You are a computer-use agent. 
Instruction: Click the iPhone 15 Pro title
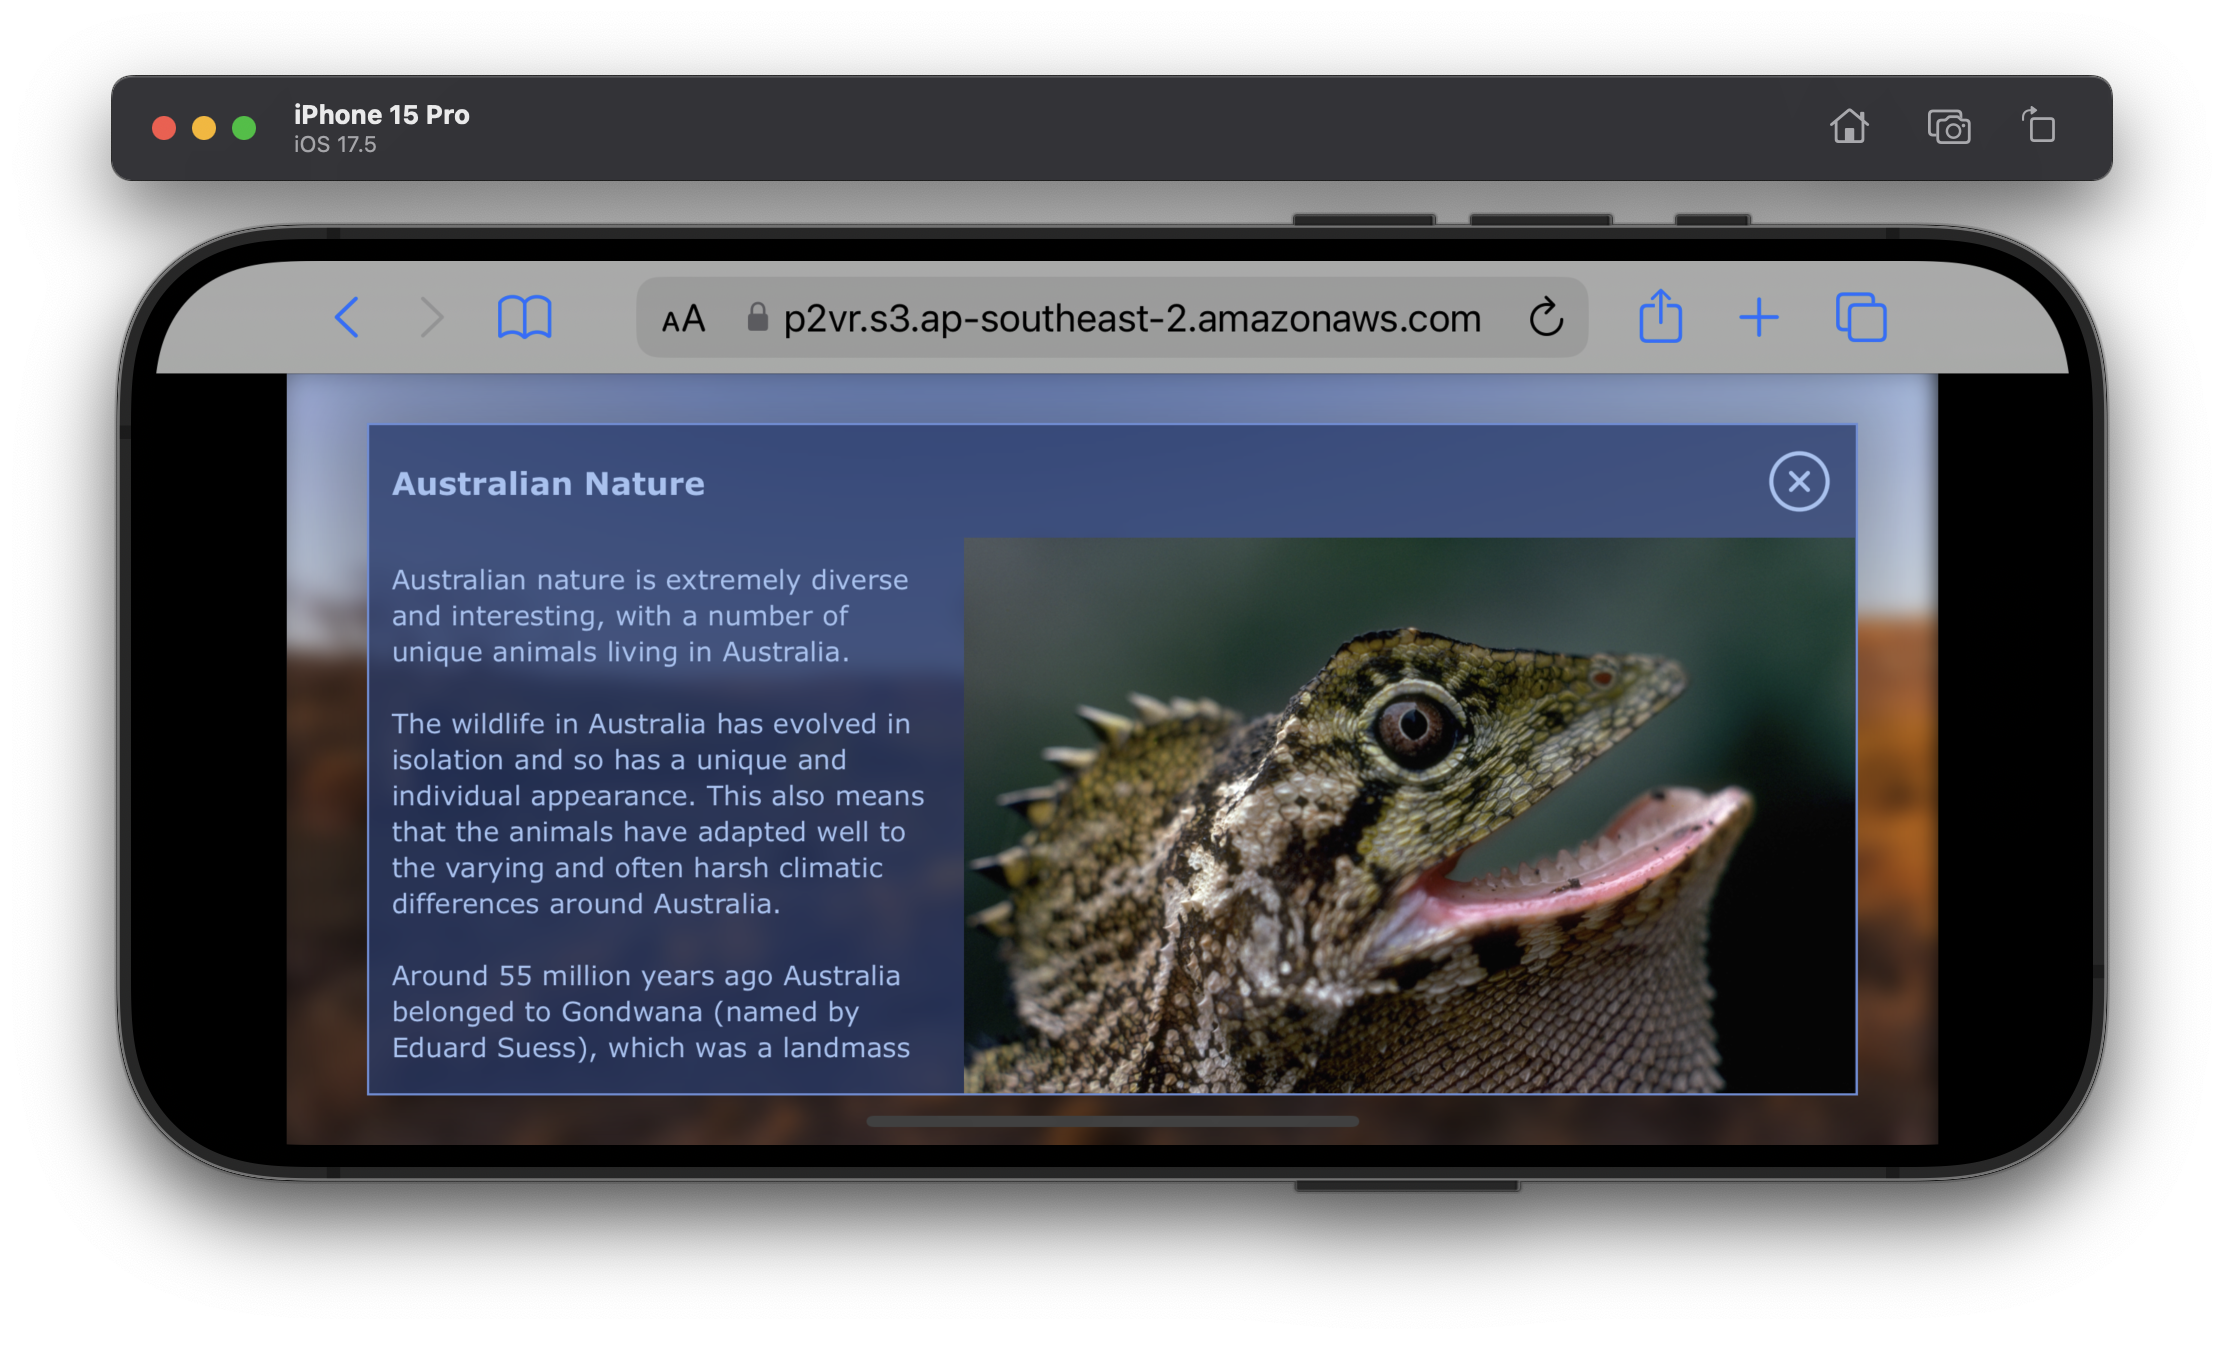(x=381, y=115)
